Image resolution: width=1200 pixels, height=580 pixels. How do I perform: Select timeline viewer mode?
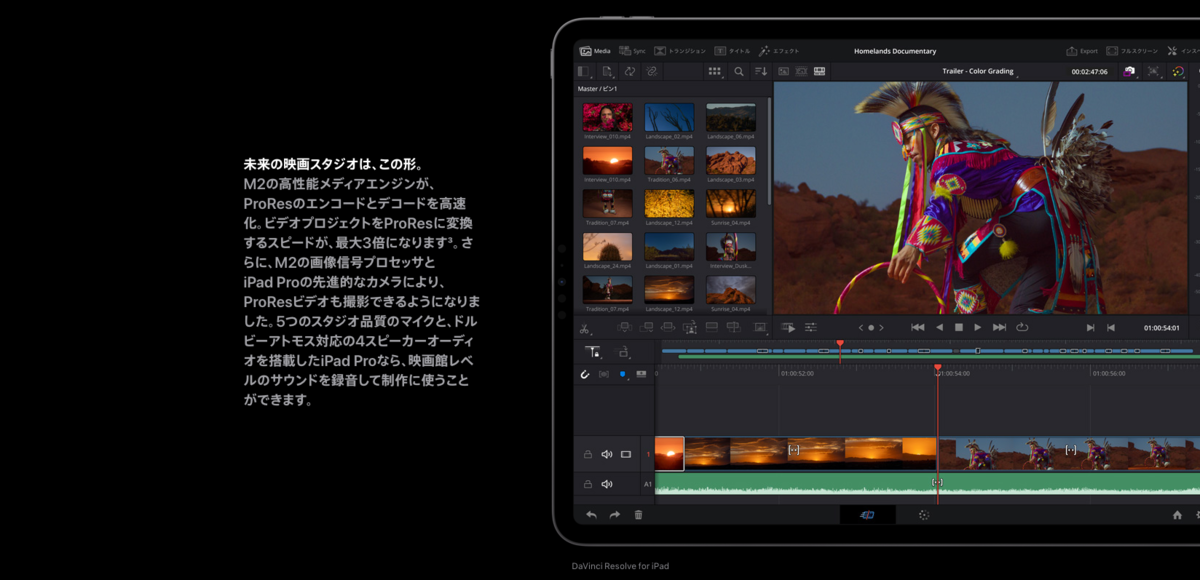820,72
